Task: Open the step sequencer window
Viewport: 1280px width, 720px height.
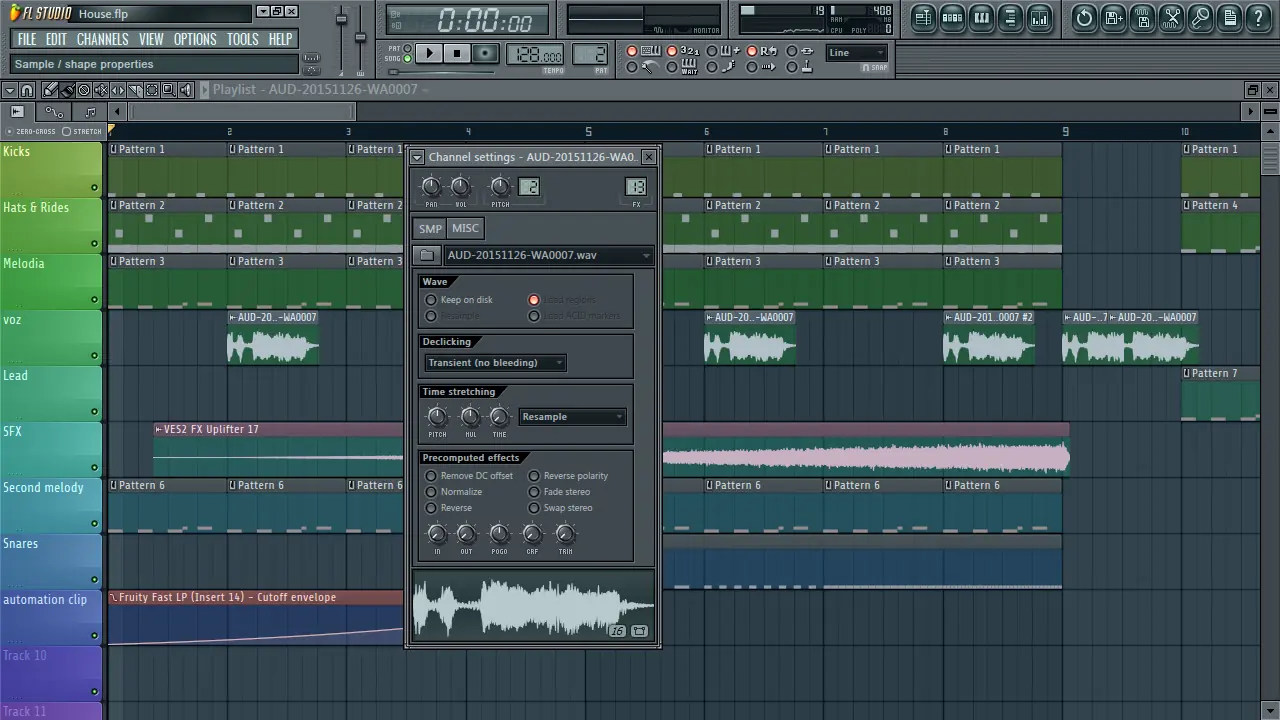Action: (952, 17)
